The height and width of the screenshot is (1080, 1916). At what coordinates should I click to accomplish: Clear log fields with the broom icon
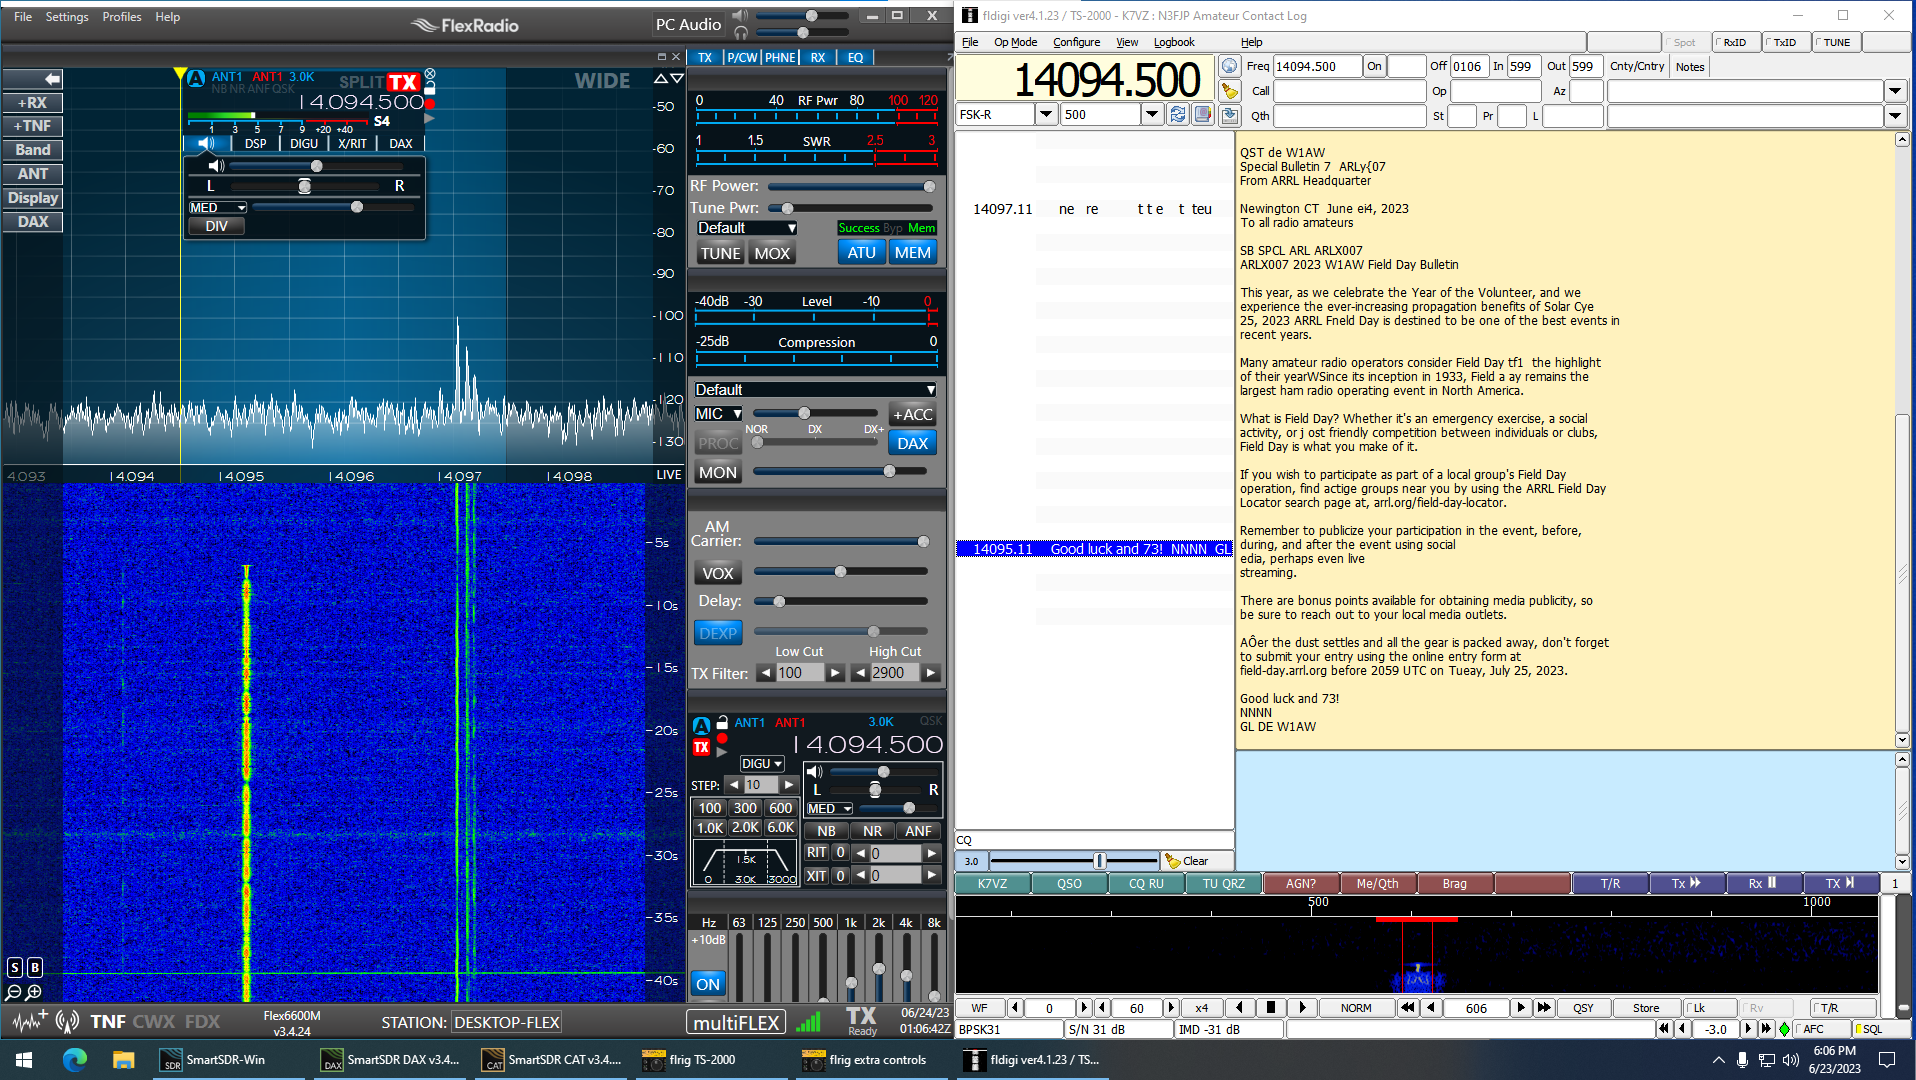(x=1230, y=91)
